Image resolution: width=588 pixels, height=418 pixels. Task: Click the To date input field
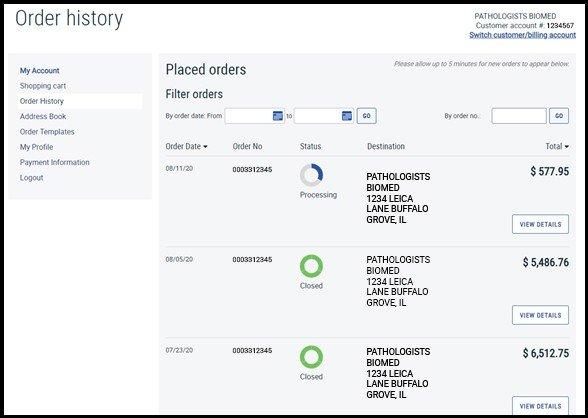click(x=324, y=116)
